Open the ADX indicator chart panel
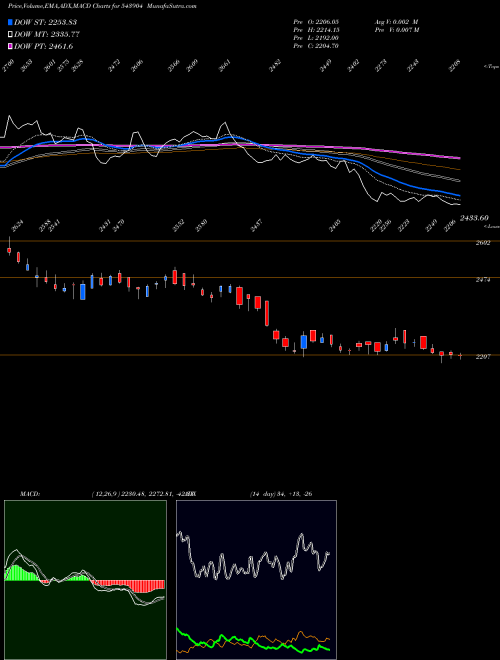500x660 pixels. [x=256, y=580]
